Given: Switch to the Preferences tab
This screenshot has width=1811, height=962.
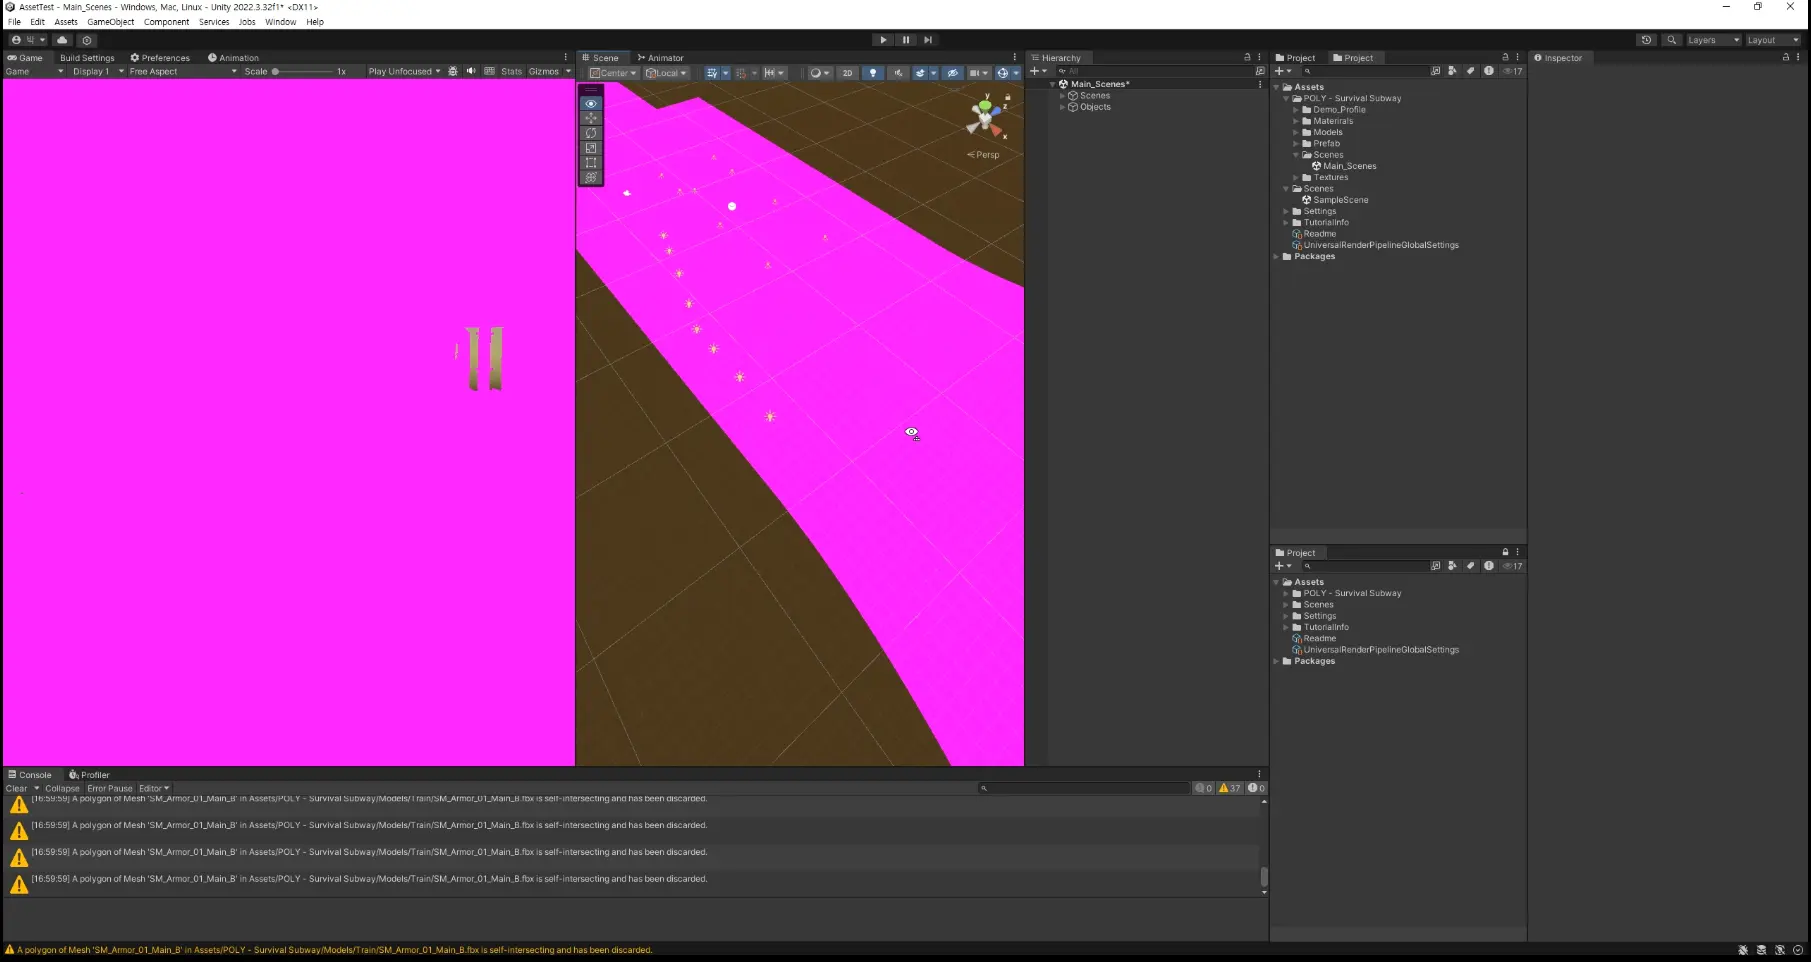Looking at the screenshot, I should click(x=160, y=58).
